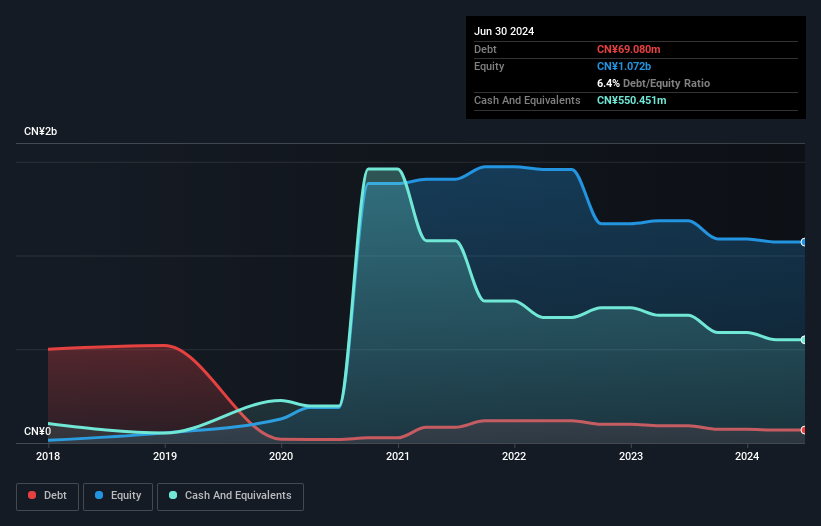Click the 2021 x-axis label
The height and width of the screenshot is (526, 821).
click(x=398, y=456)
